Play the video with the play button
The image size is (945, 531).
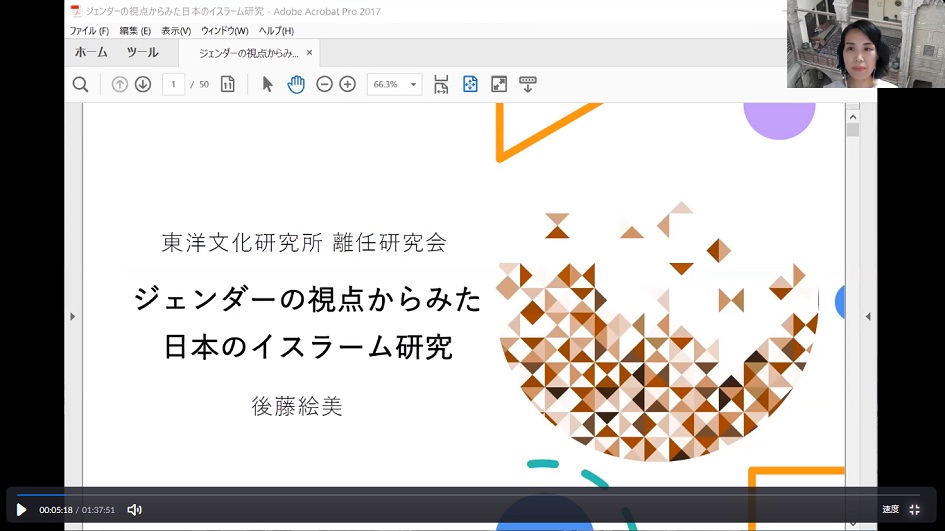21,510
